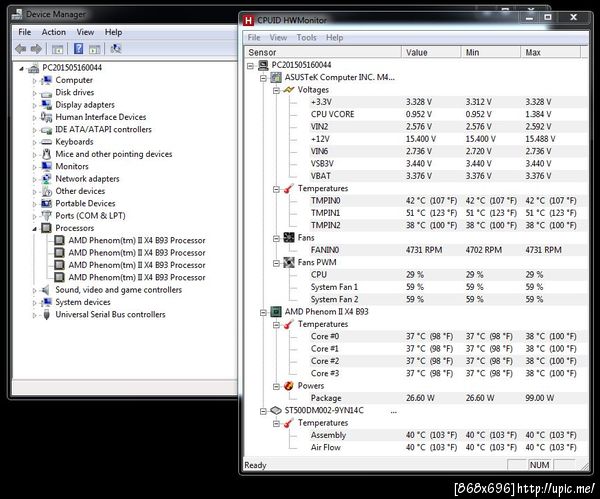
Task: Select IDE ATA/ATAPI controllers item
Action: coord(103,129)
